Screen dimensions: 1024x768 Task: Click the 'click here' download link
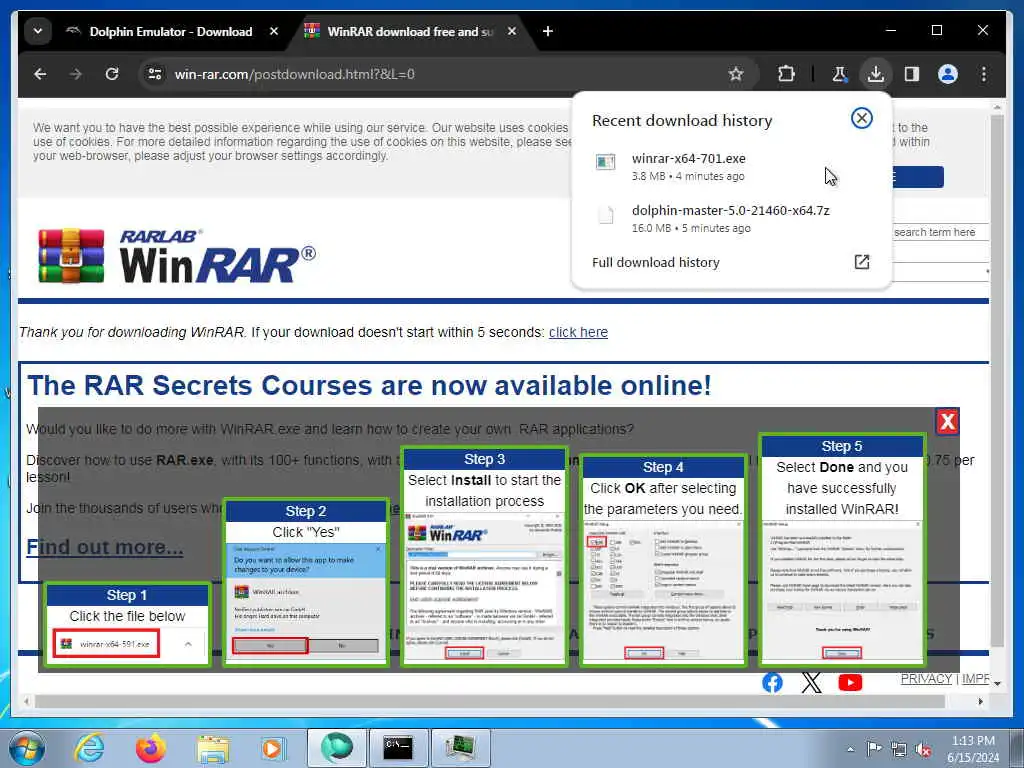[578, 332]
